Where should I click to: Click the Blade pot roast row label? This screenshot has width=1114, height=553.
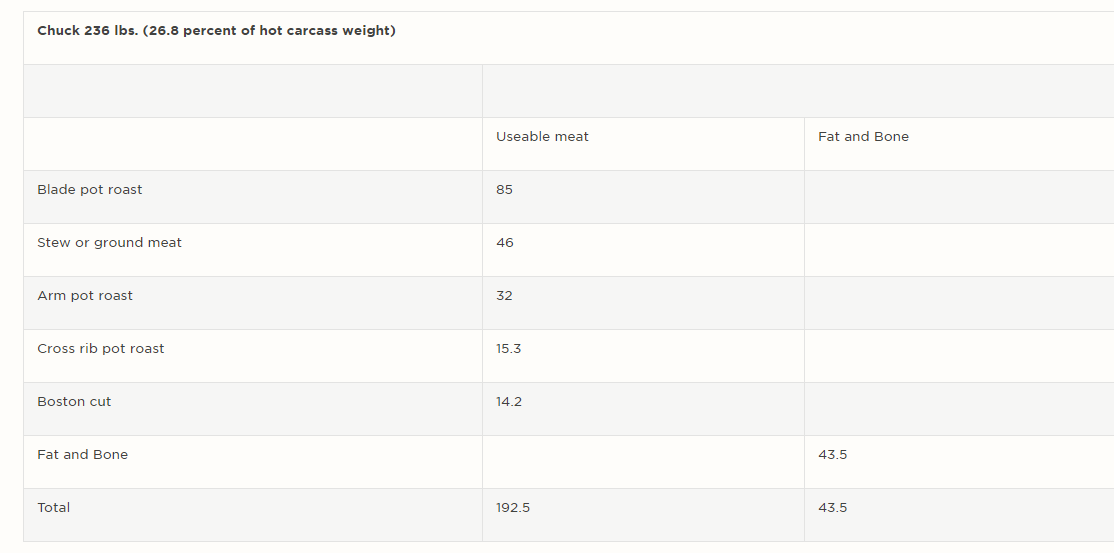(90, 190)
